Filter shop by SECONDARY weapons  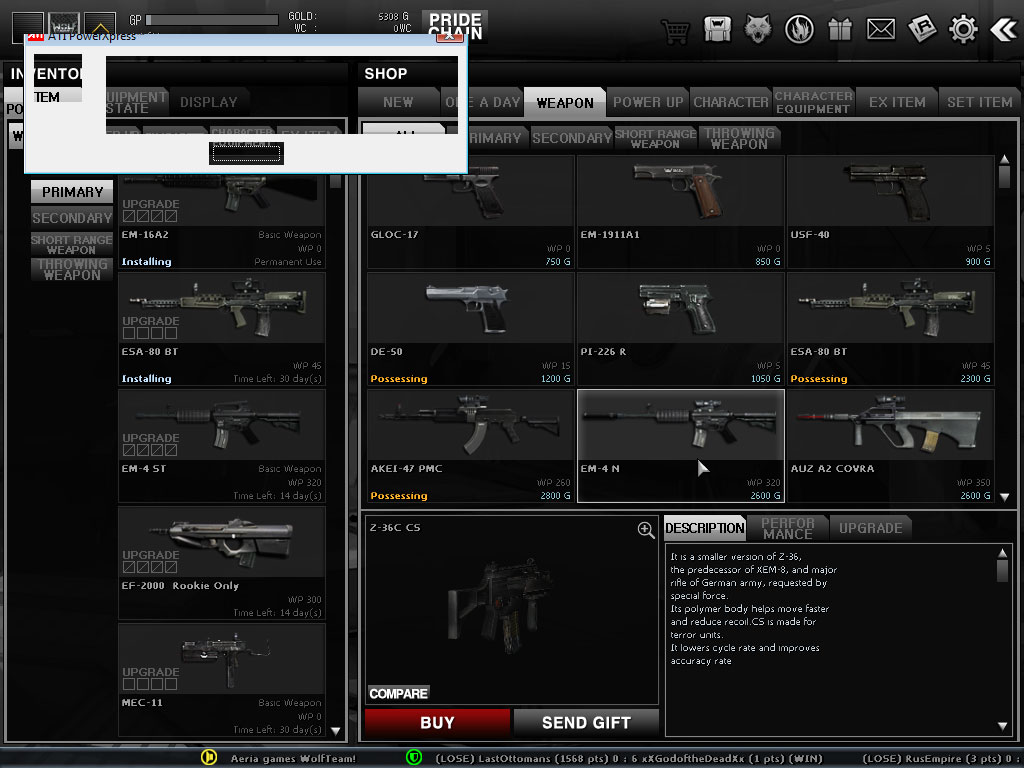click(571, 138)
